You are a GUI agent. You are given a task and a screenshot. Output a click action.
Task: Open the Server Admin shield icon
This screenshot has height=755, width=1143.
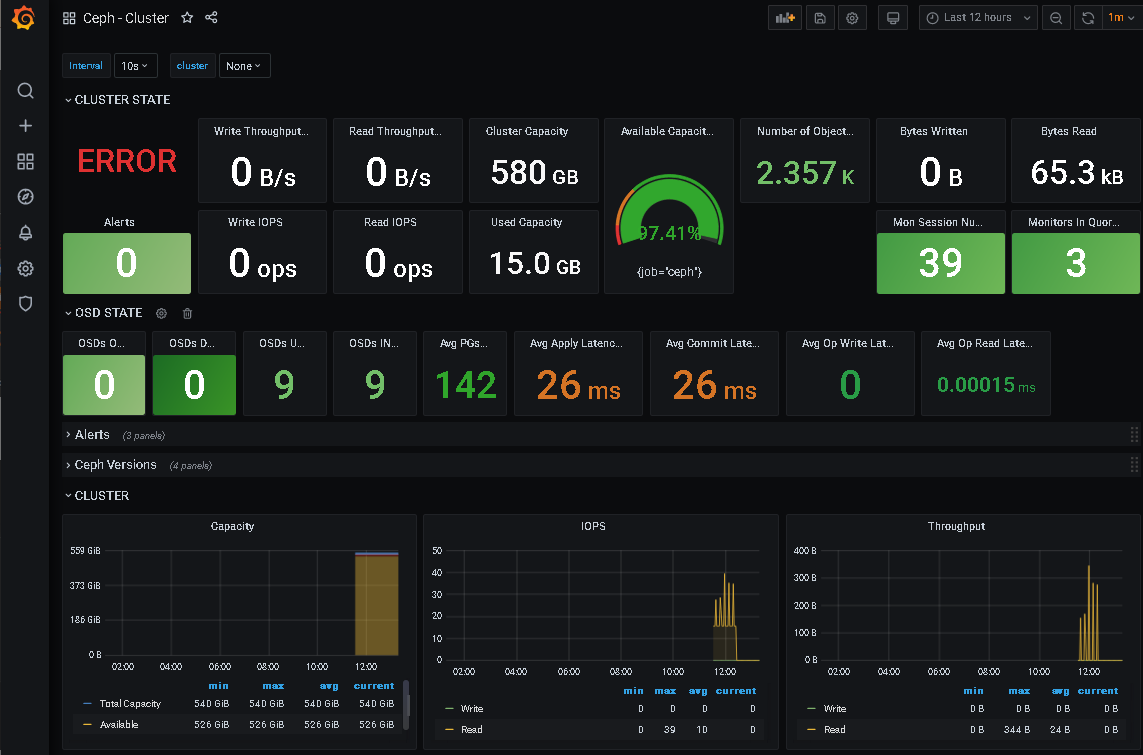26,303
